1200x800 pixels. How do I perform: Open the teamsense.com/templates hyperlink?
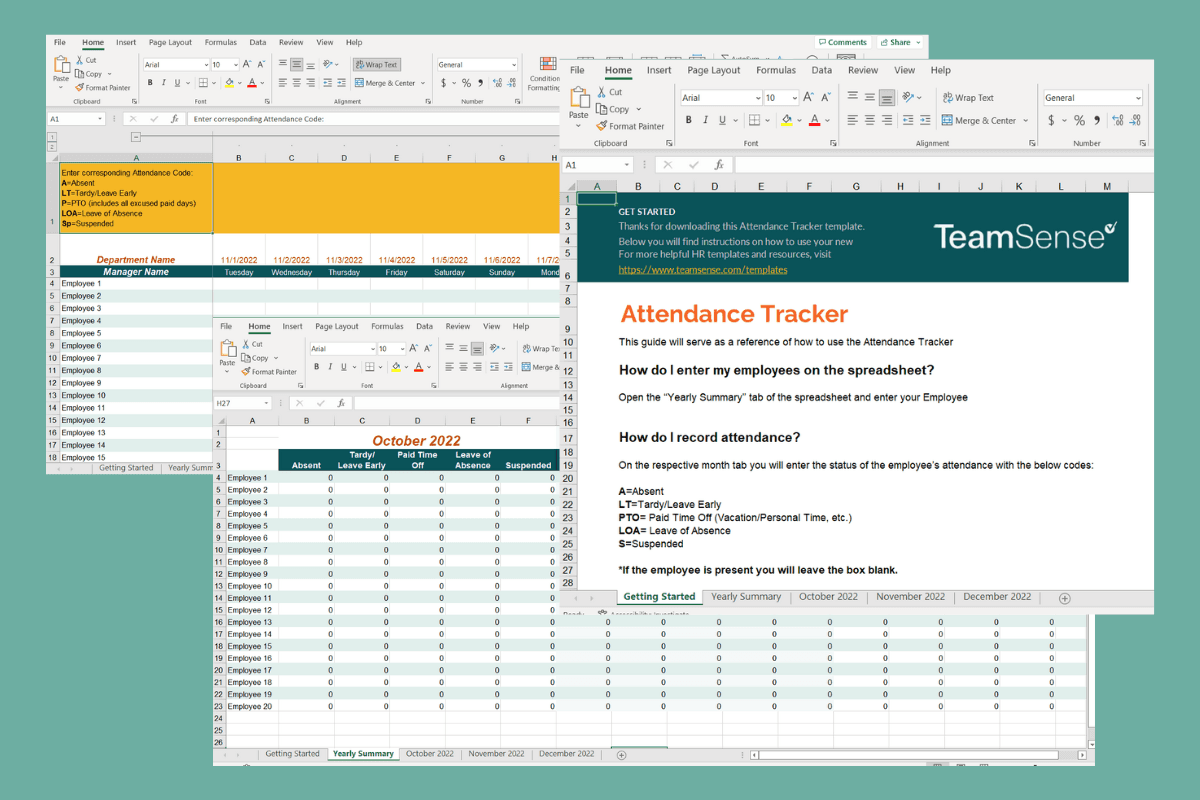tap(702, 270)
